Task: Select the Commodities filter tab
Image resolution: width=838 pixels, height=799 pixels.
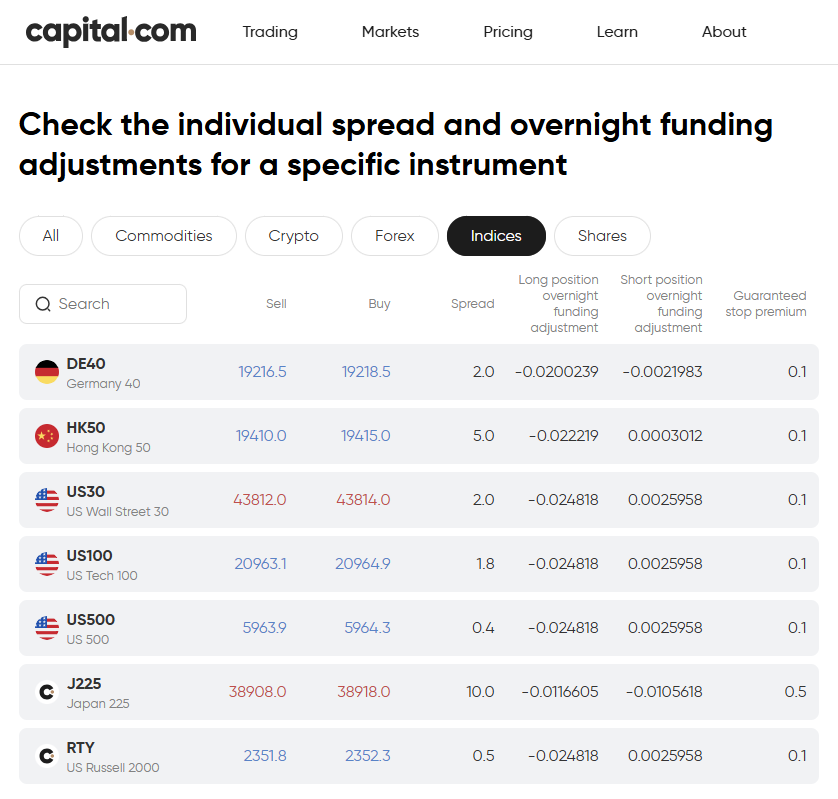Action: pyautogui.click(x=164, y=236)
